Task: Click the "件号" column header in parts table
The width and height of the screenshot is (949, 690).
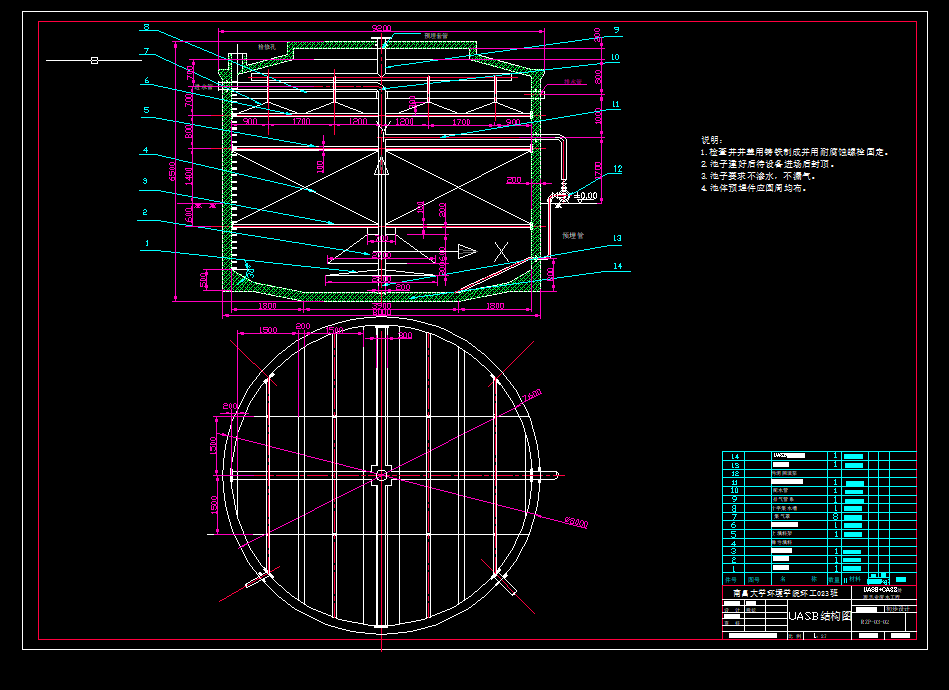Action: (x=732, y=579)
